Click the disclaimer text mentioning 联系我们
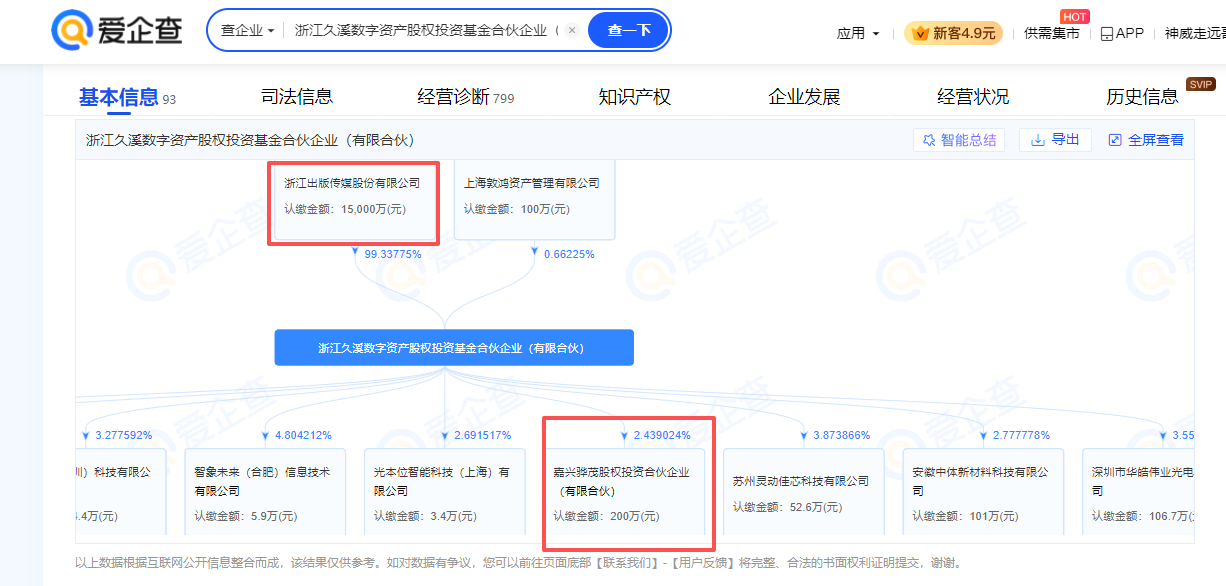 coord(518,563)
